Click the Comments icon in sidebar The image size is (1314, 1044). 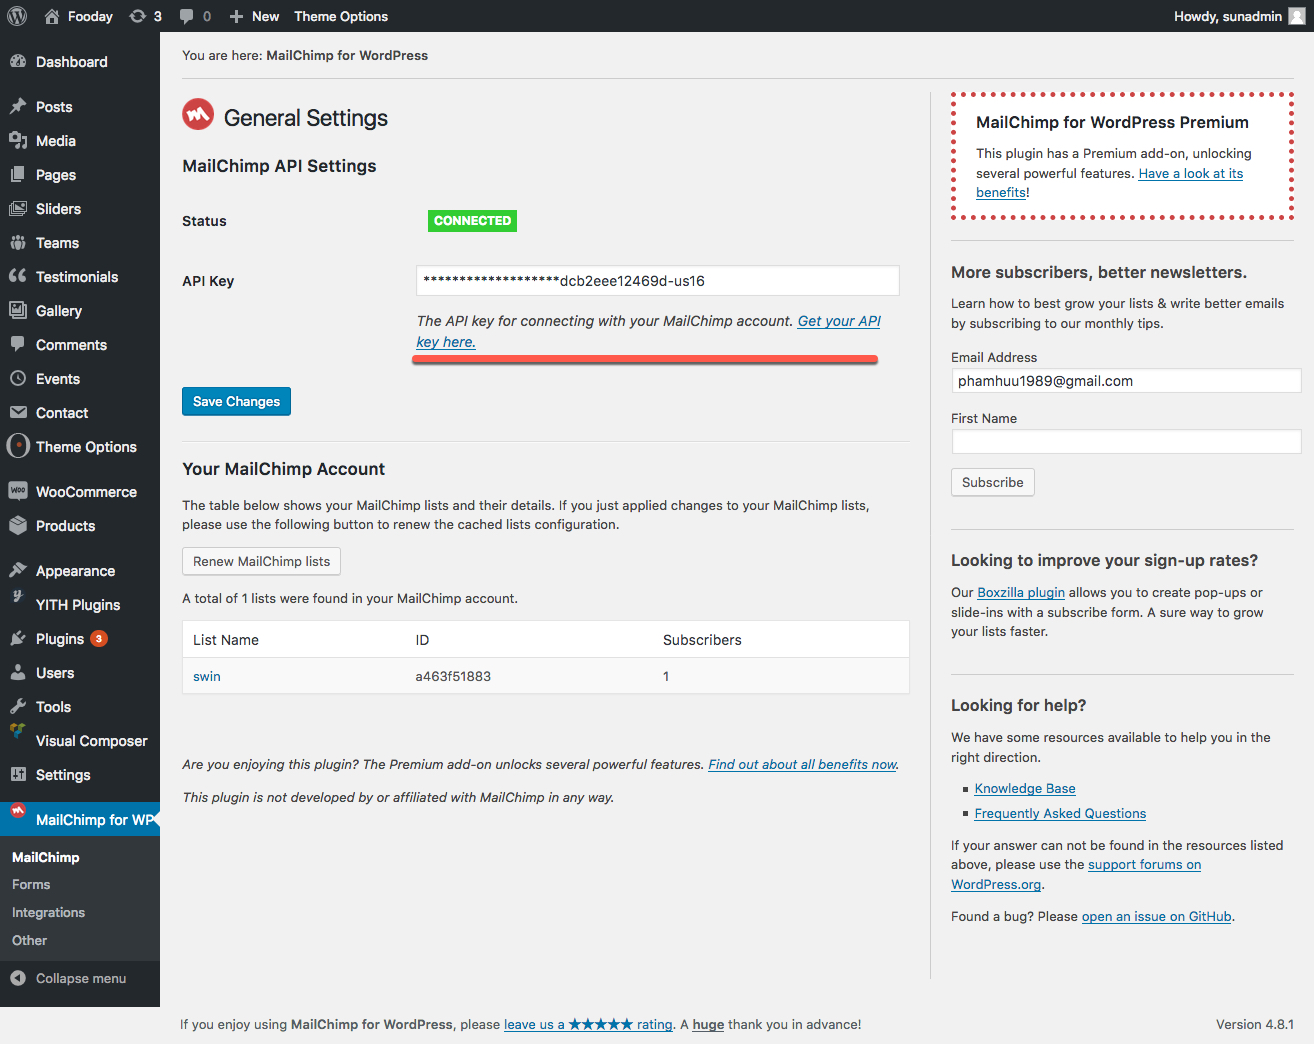pyautogui.click(x=18, y=344)
